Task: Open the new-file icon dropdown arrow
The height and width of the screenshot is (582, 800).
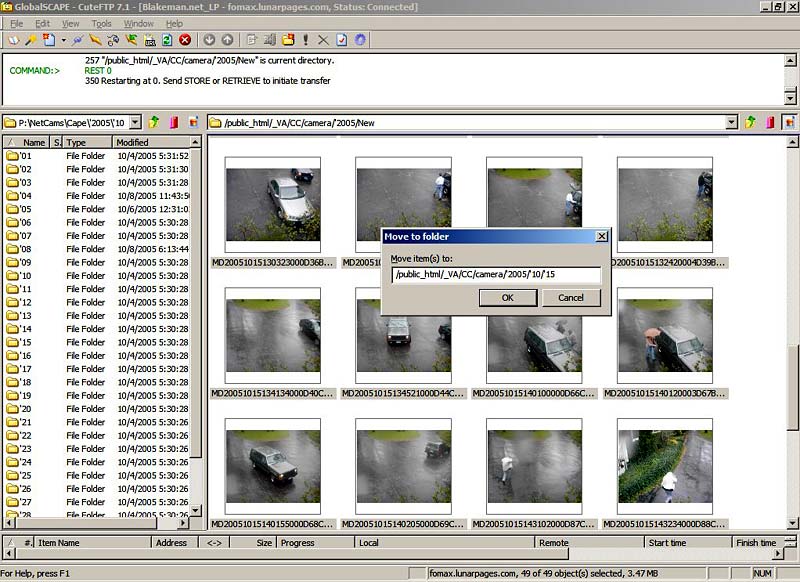Action: (63, 40)
